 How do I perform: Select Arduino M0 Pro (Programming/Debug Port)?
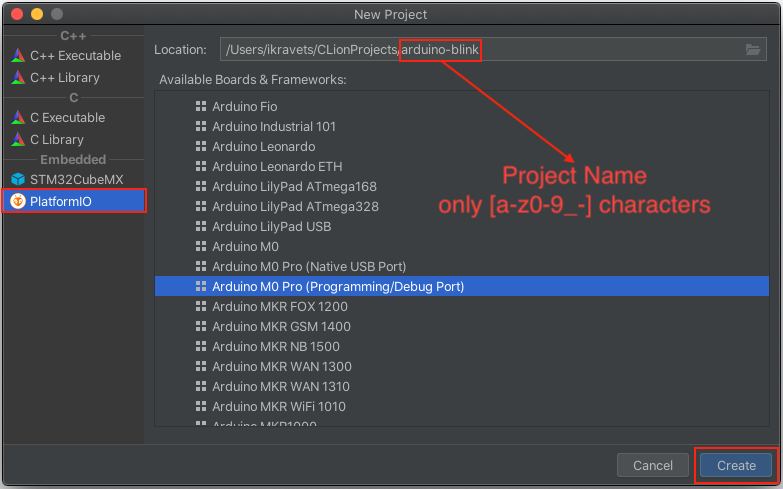pos(462,286)
